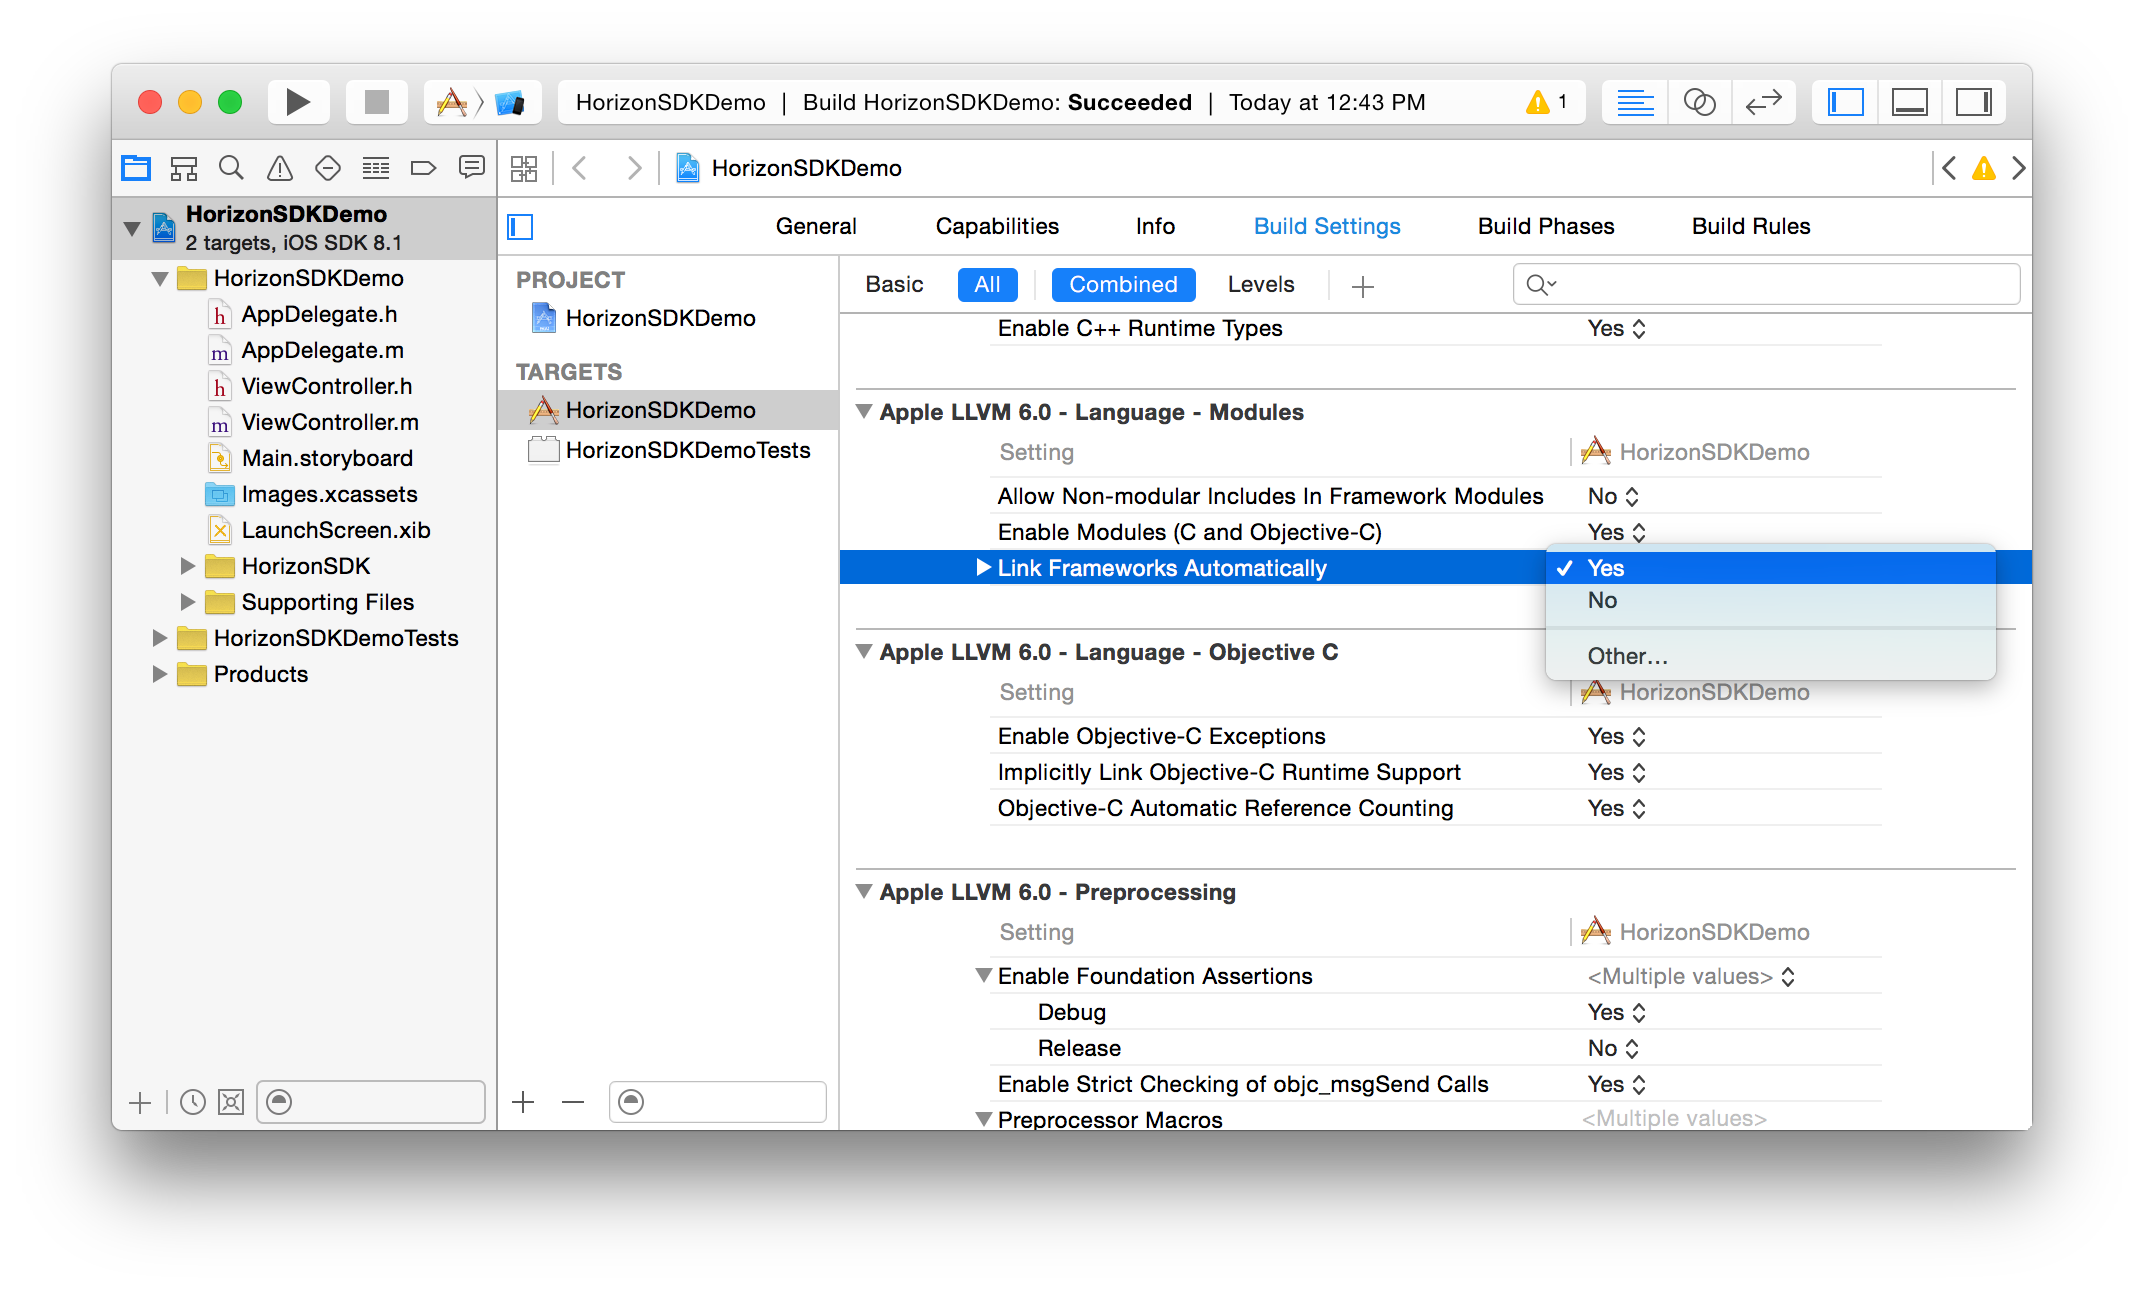Show the Standard editor
This screenshot has height=1290, width=2144.
click(x=1635, y=102)
